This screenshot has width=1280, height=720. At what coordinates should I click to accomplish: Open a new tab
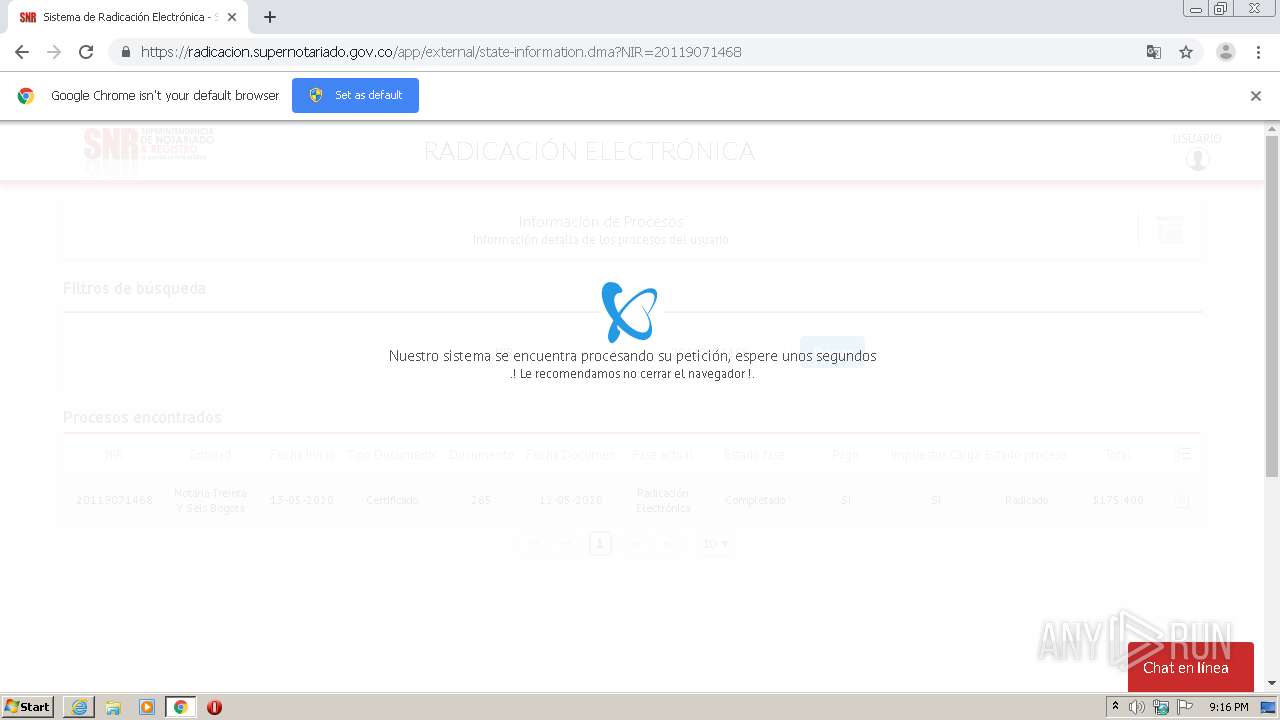tap(270, 17)
